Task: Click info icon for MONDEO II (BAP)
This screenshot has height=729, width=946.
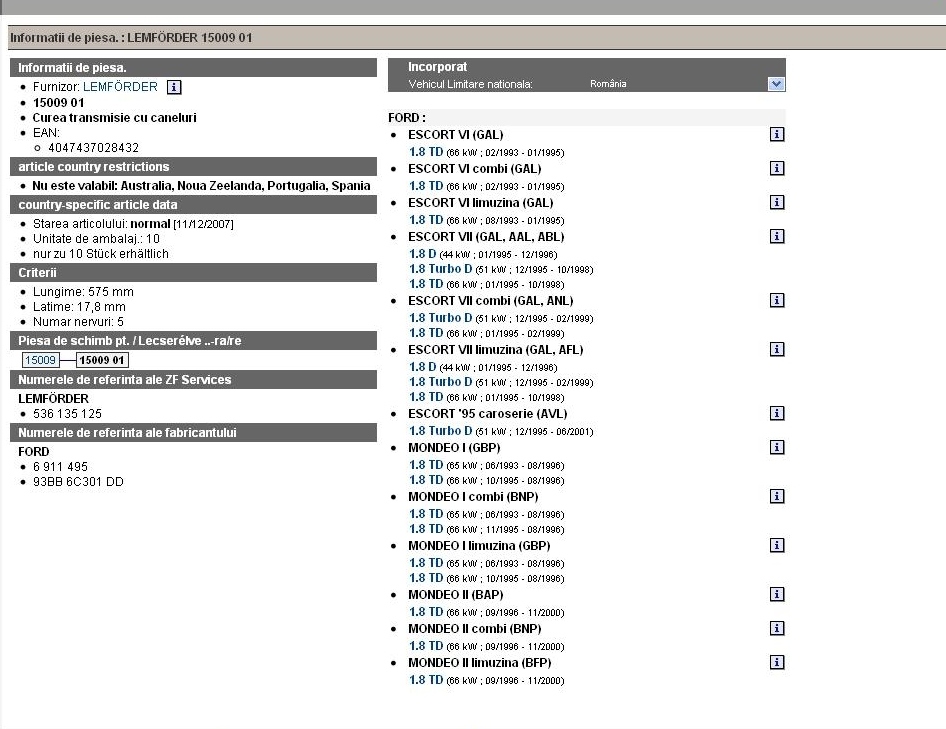Action: pyautogui.click(x=777, y=594)
